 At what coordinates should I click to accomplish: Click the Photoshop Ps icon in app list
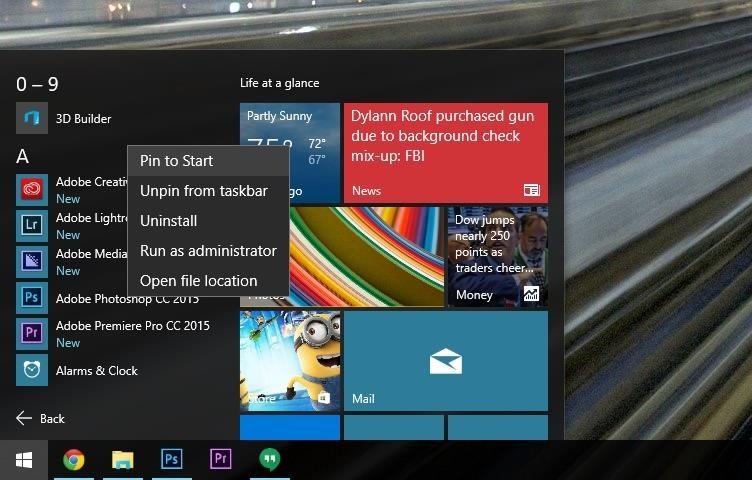pyautogui.click(x=32, y=298)
